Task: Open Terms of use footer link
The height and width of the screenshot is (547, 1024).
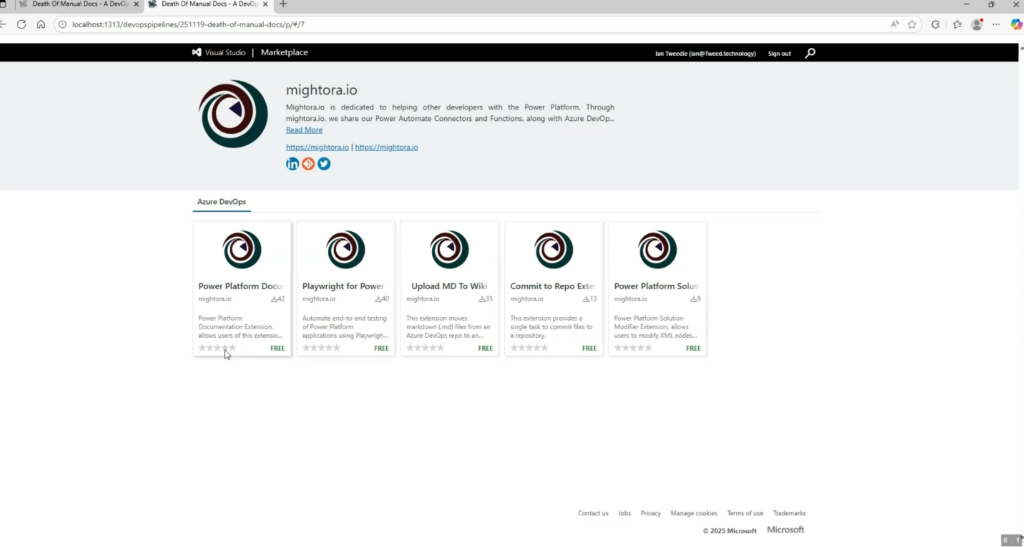Action: tap(745, 513)
